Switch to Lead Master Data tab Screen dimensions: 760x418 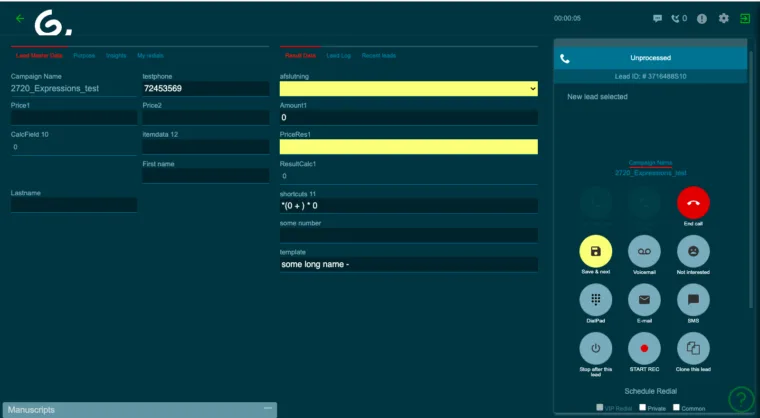[x=39, y=56]
